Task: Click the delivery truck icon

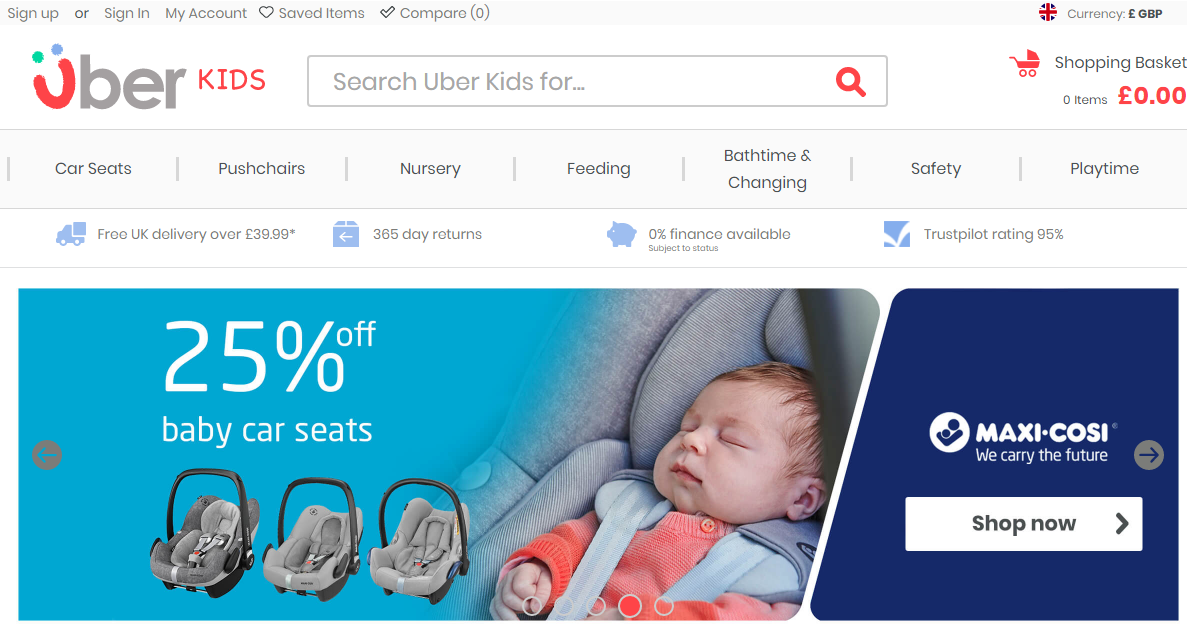Action: (70, 234)
